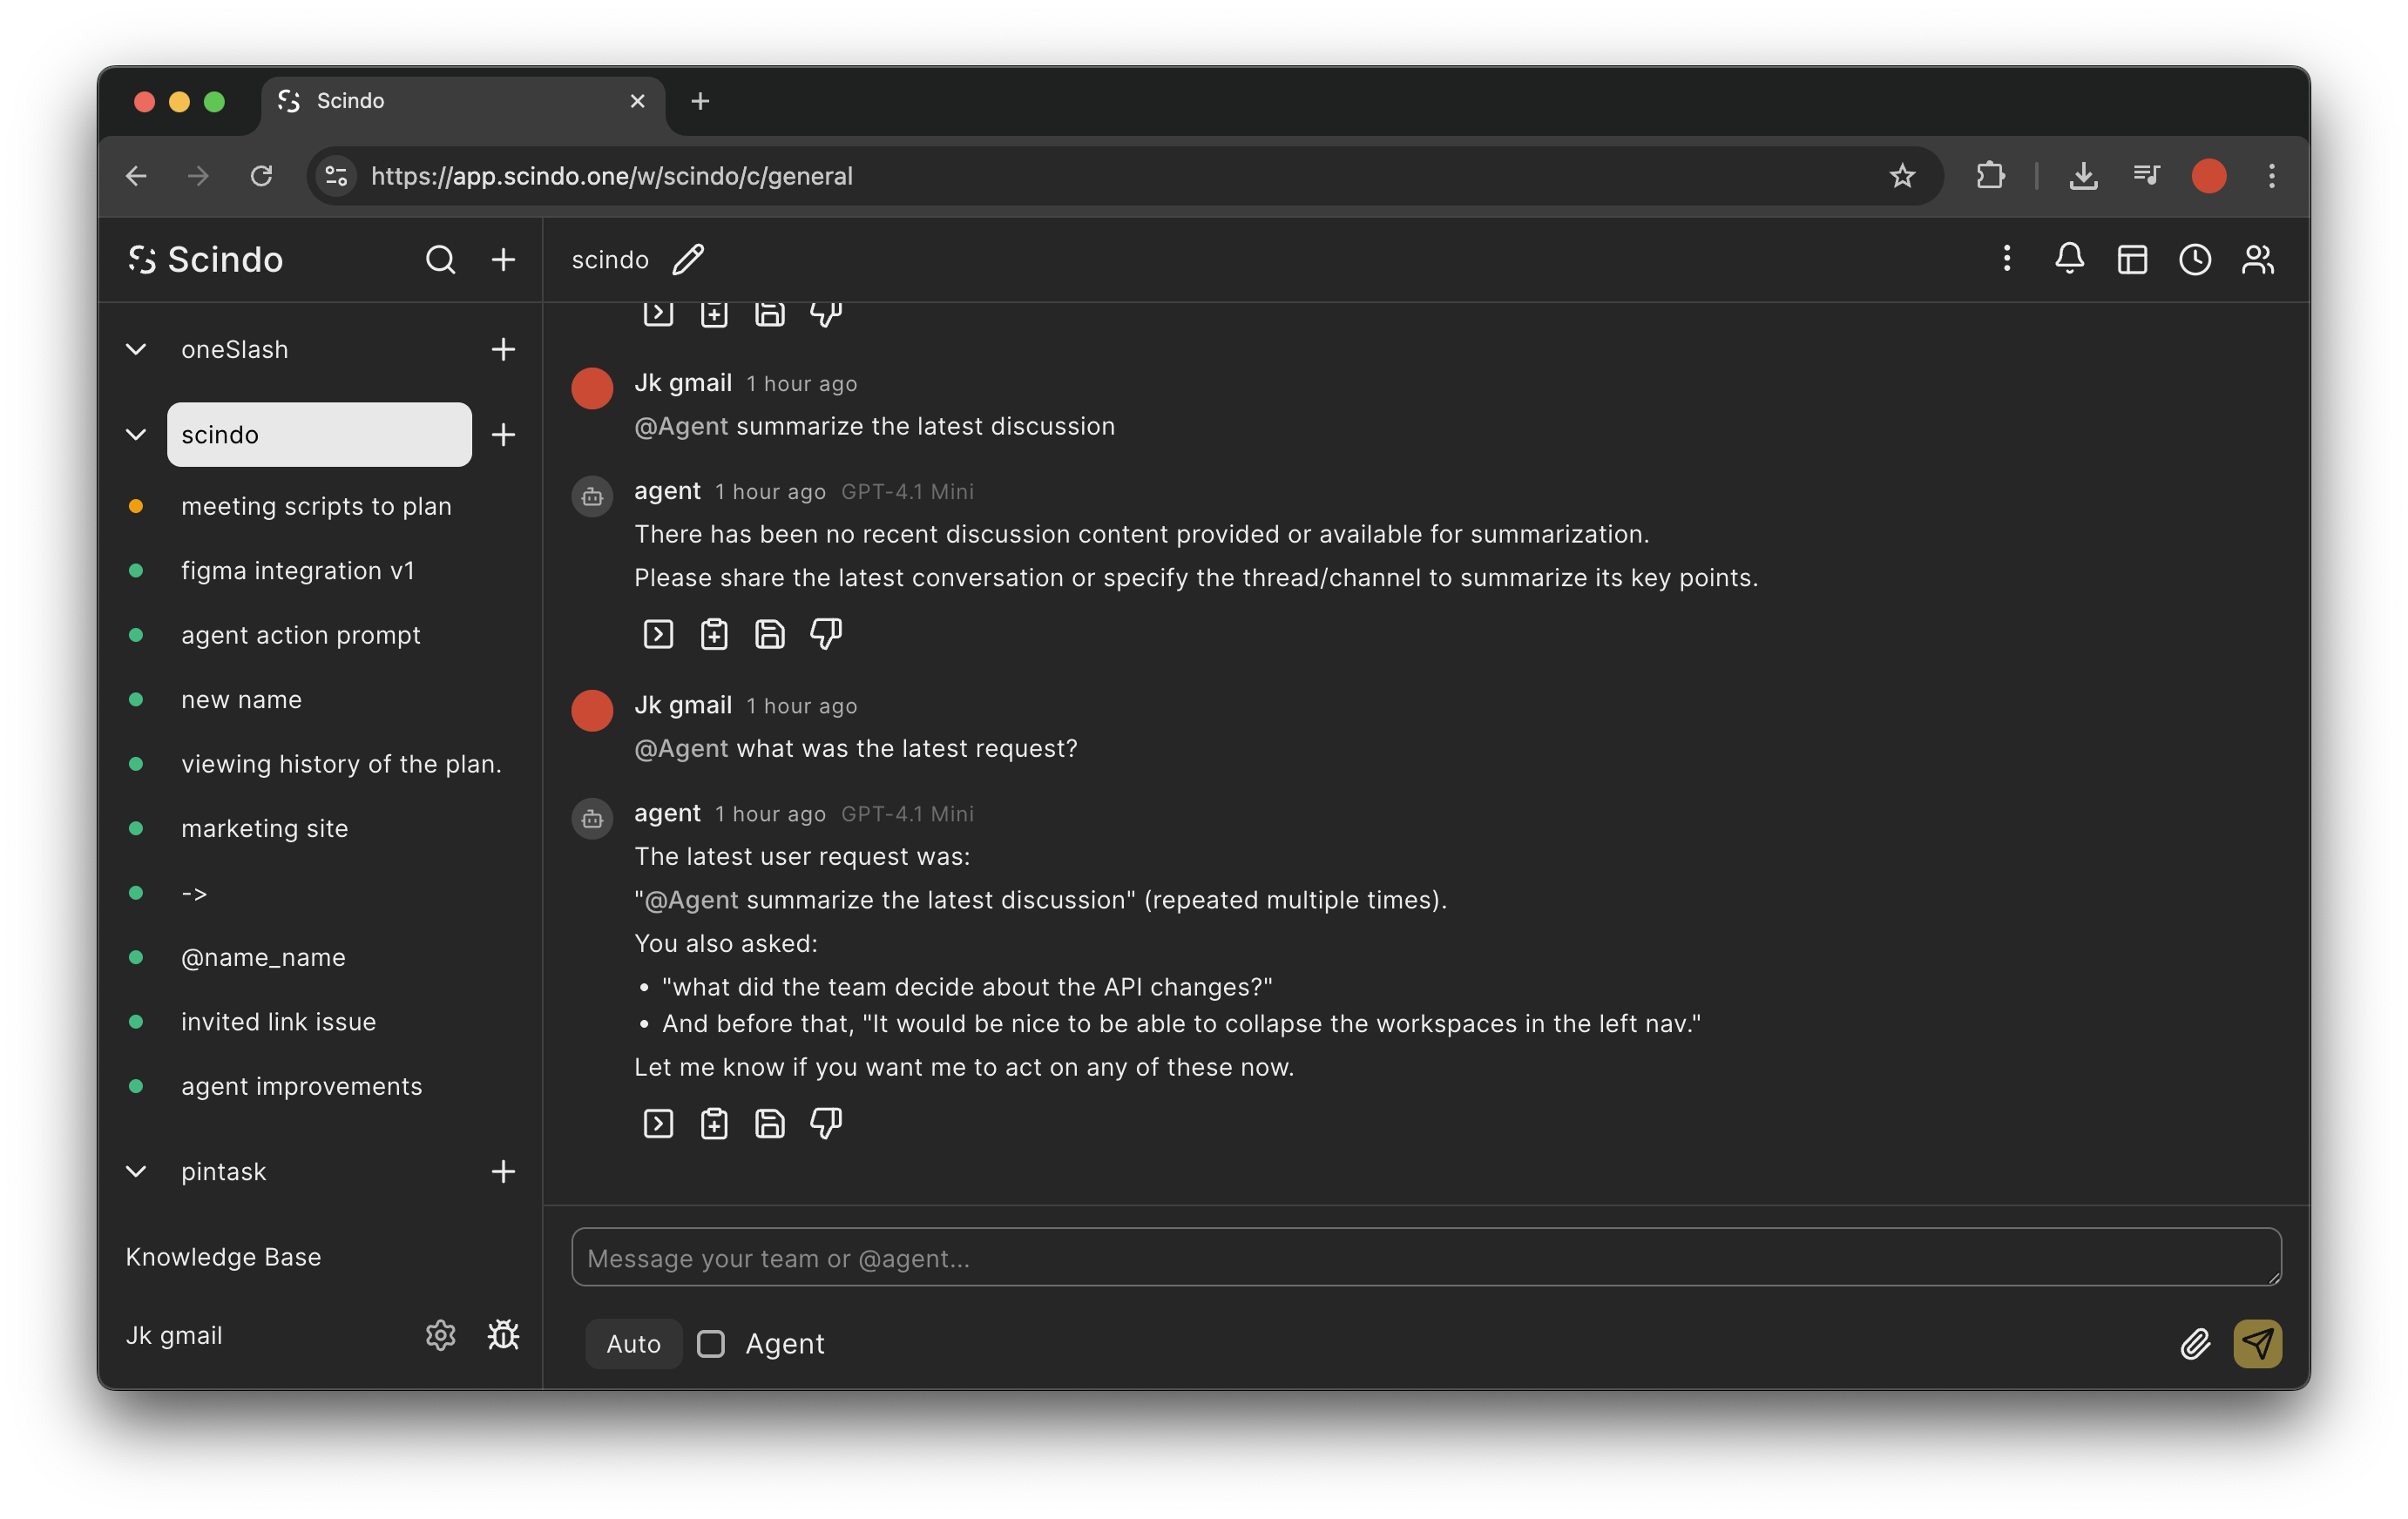
Task: Collapse the pintask workspace chevron
Action: pos(136,1171)
